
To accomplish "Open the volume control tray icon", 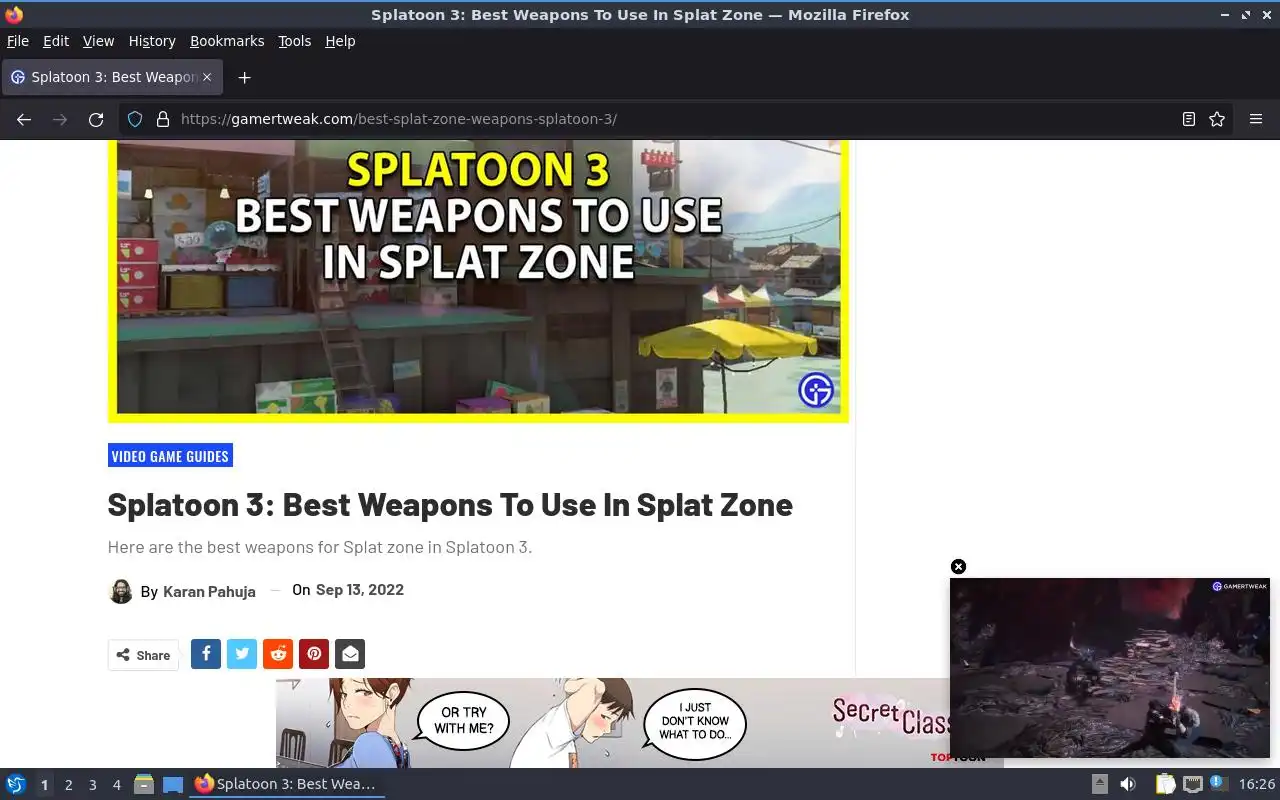I will tap(1128, 784).
